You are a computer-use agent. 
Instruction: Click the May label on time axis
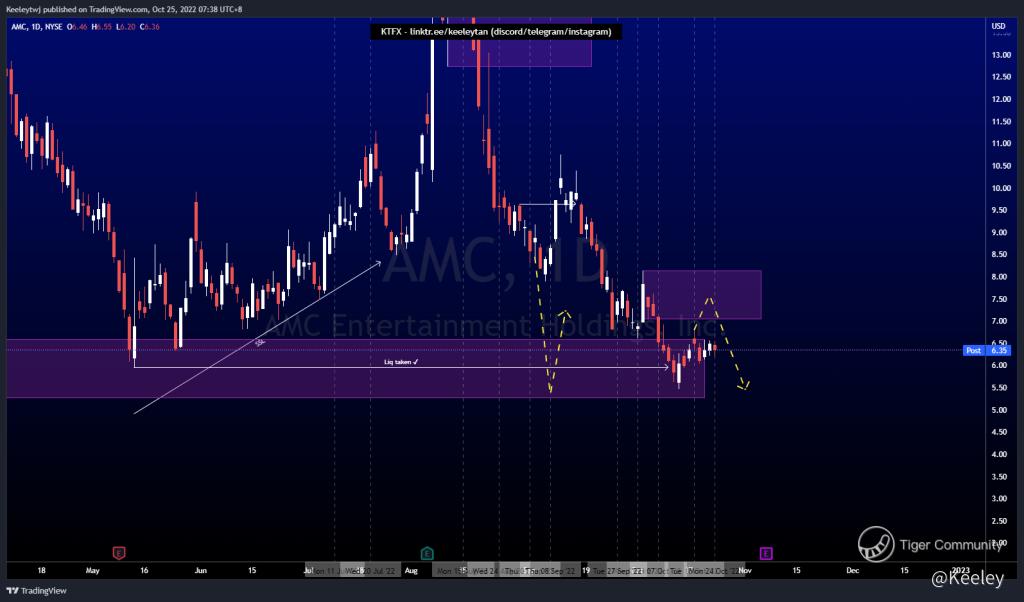pyautogui.click(x=92, y=570)
